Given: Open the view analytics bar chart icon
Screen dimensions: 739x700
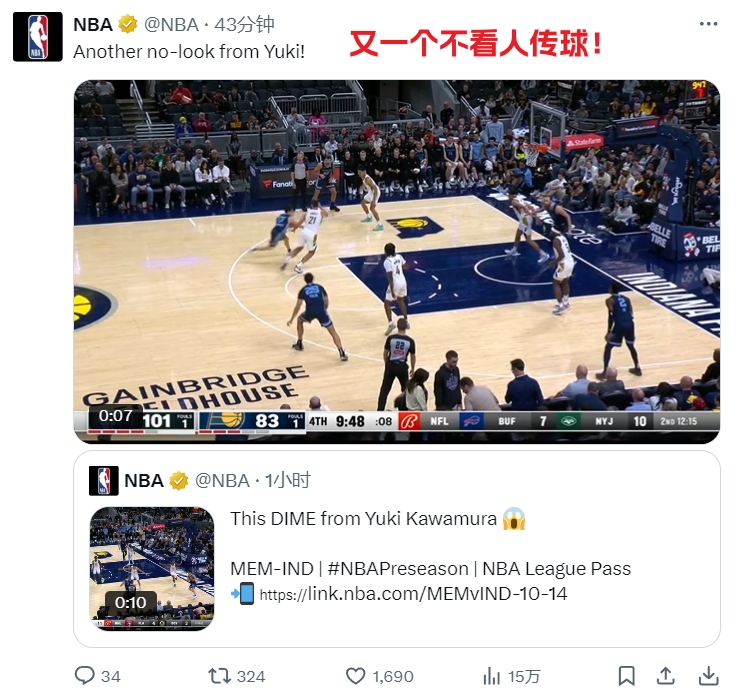Looking at the screenshot, I should point(492,676).
